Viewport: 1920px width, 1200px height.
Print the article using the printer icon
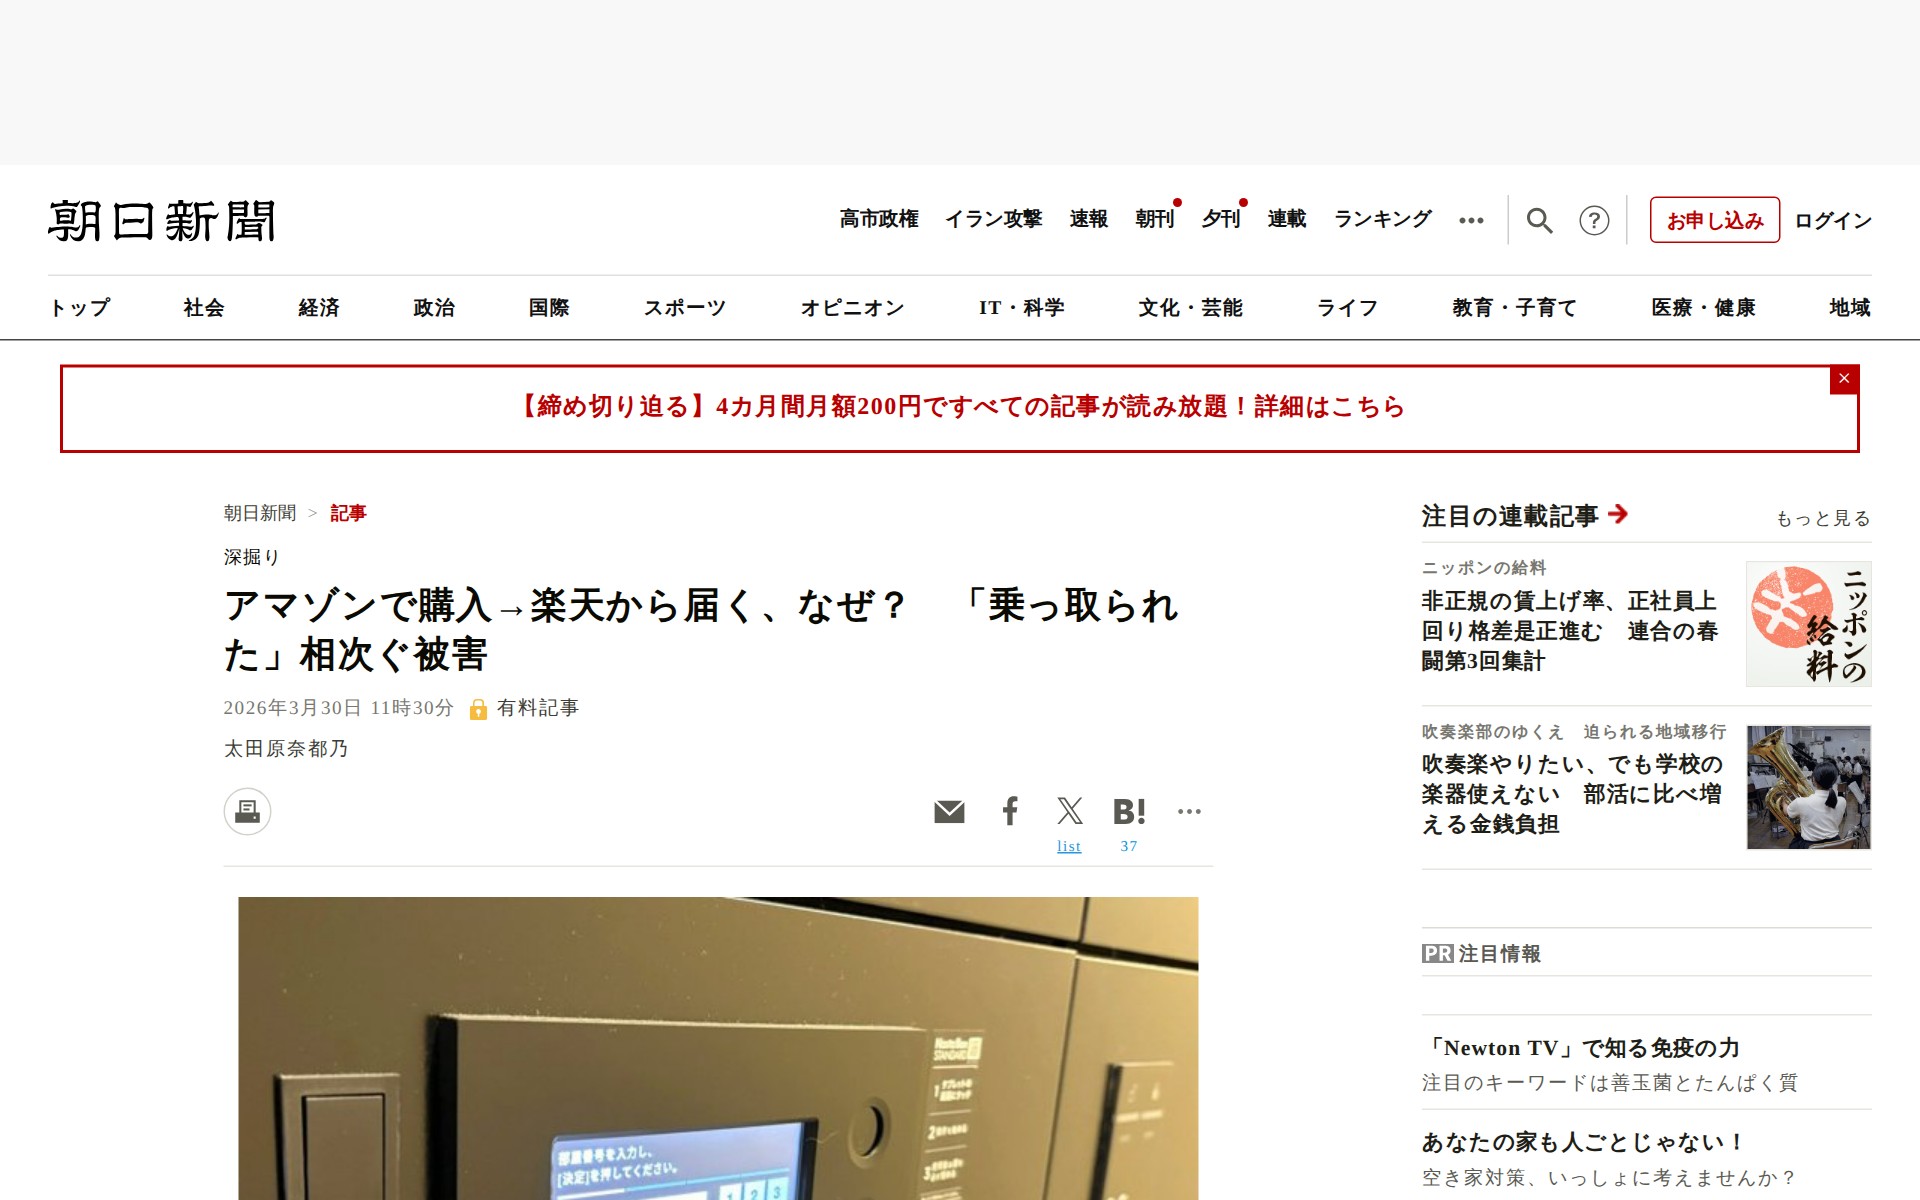pos(246,812)
